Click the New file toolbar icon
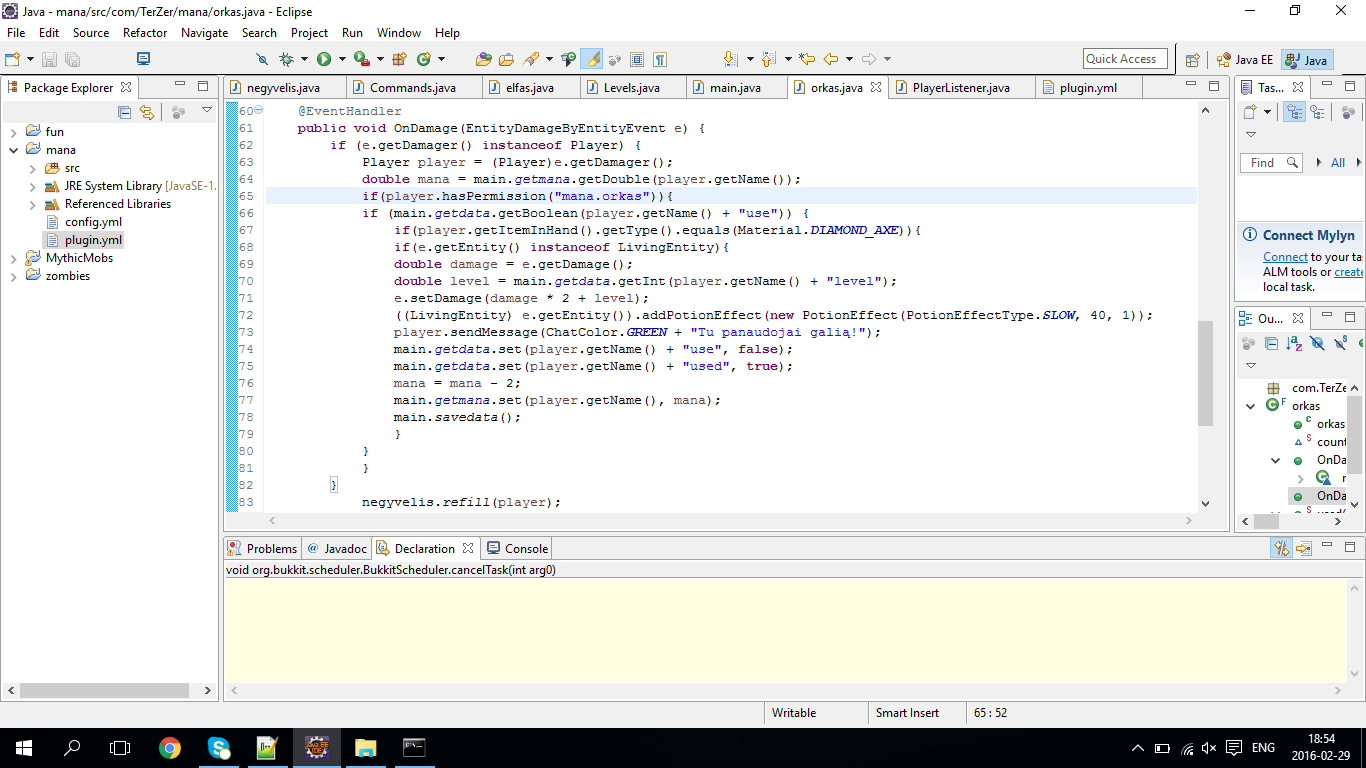Screen dimensions: 1366x768 (11, 59)
